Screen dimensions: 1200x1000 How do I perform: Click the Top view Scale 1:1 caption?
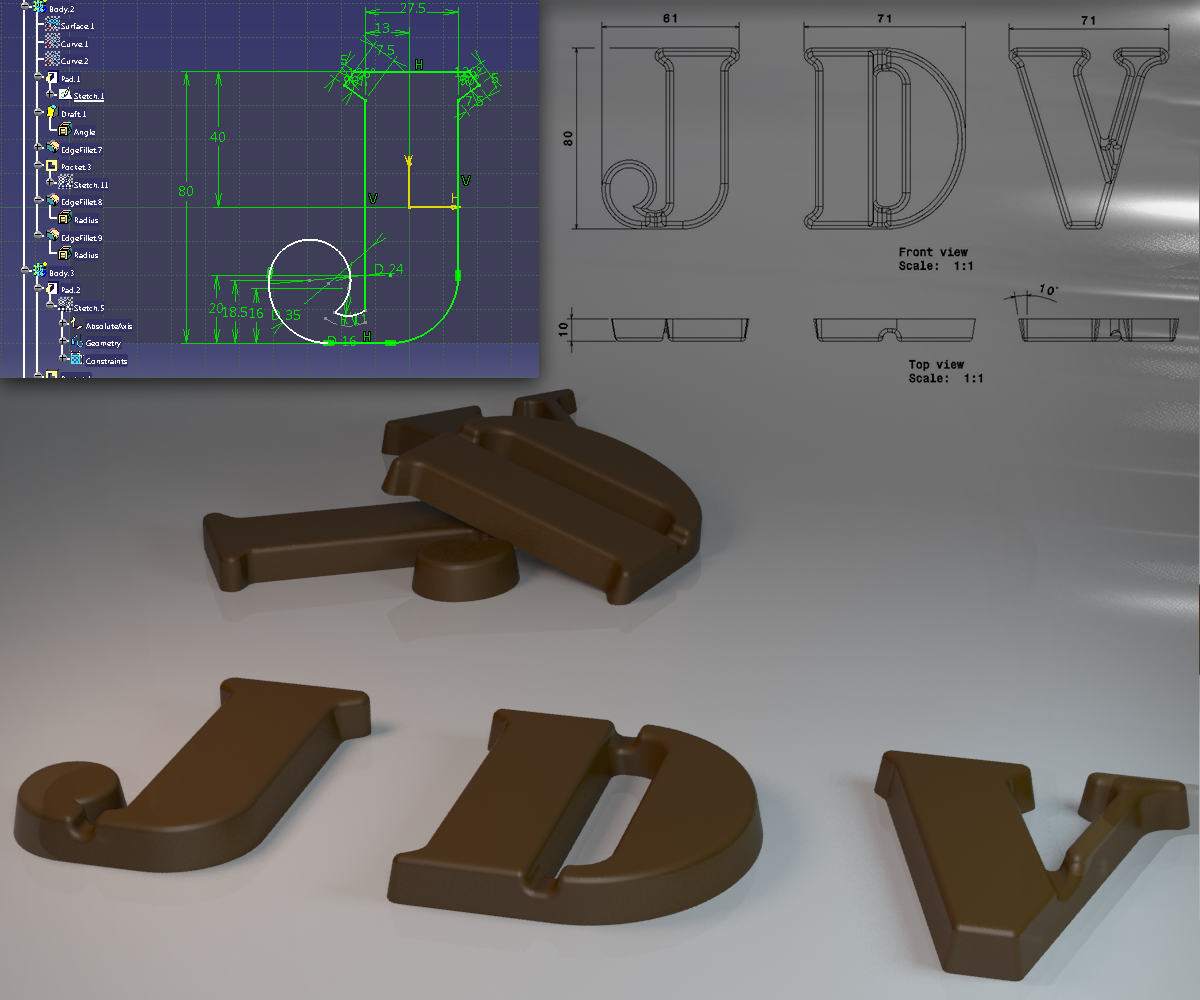pyautogui.click(x=946, y=372)
